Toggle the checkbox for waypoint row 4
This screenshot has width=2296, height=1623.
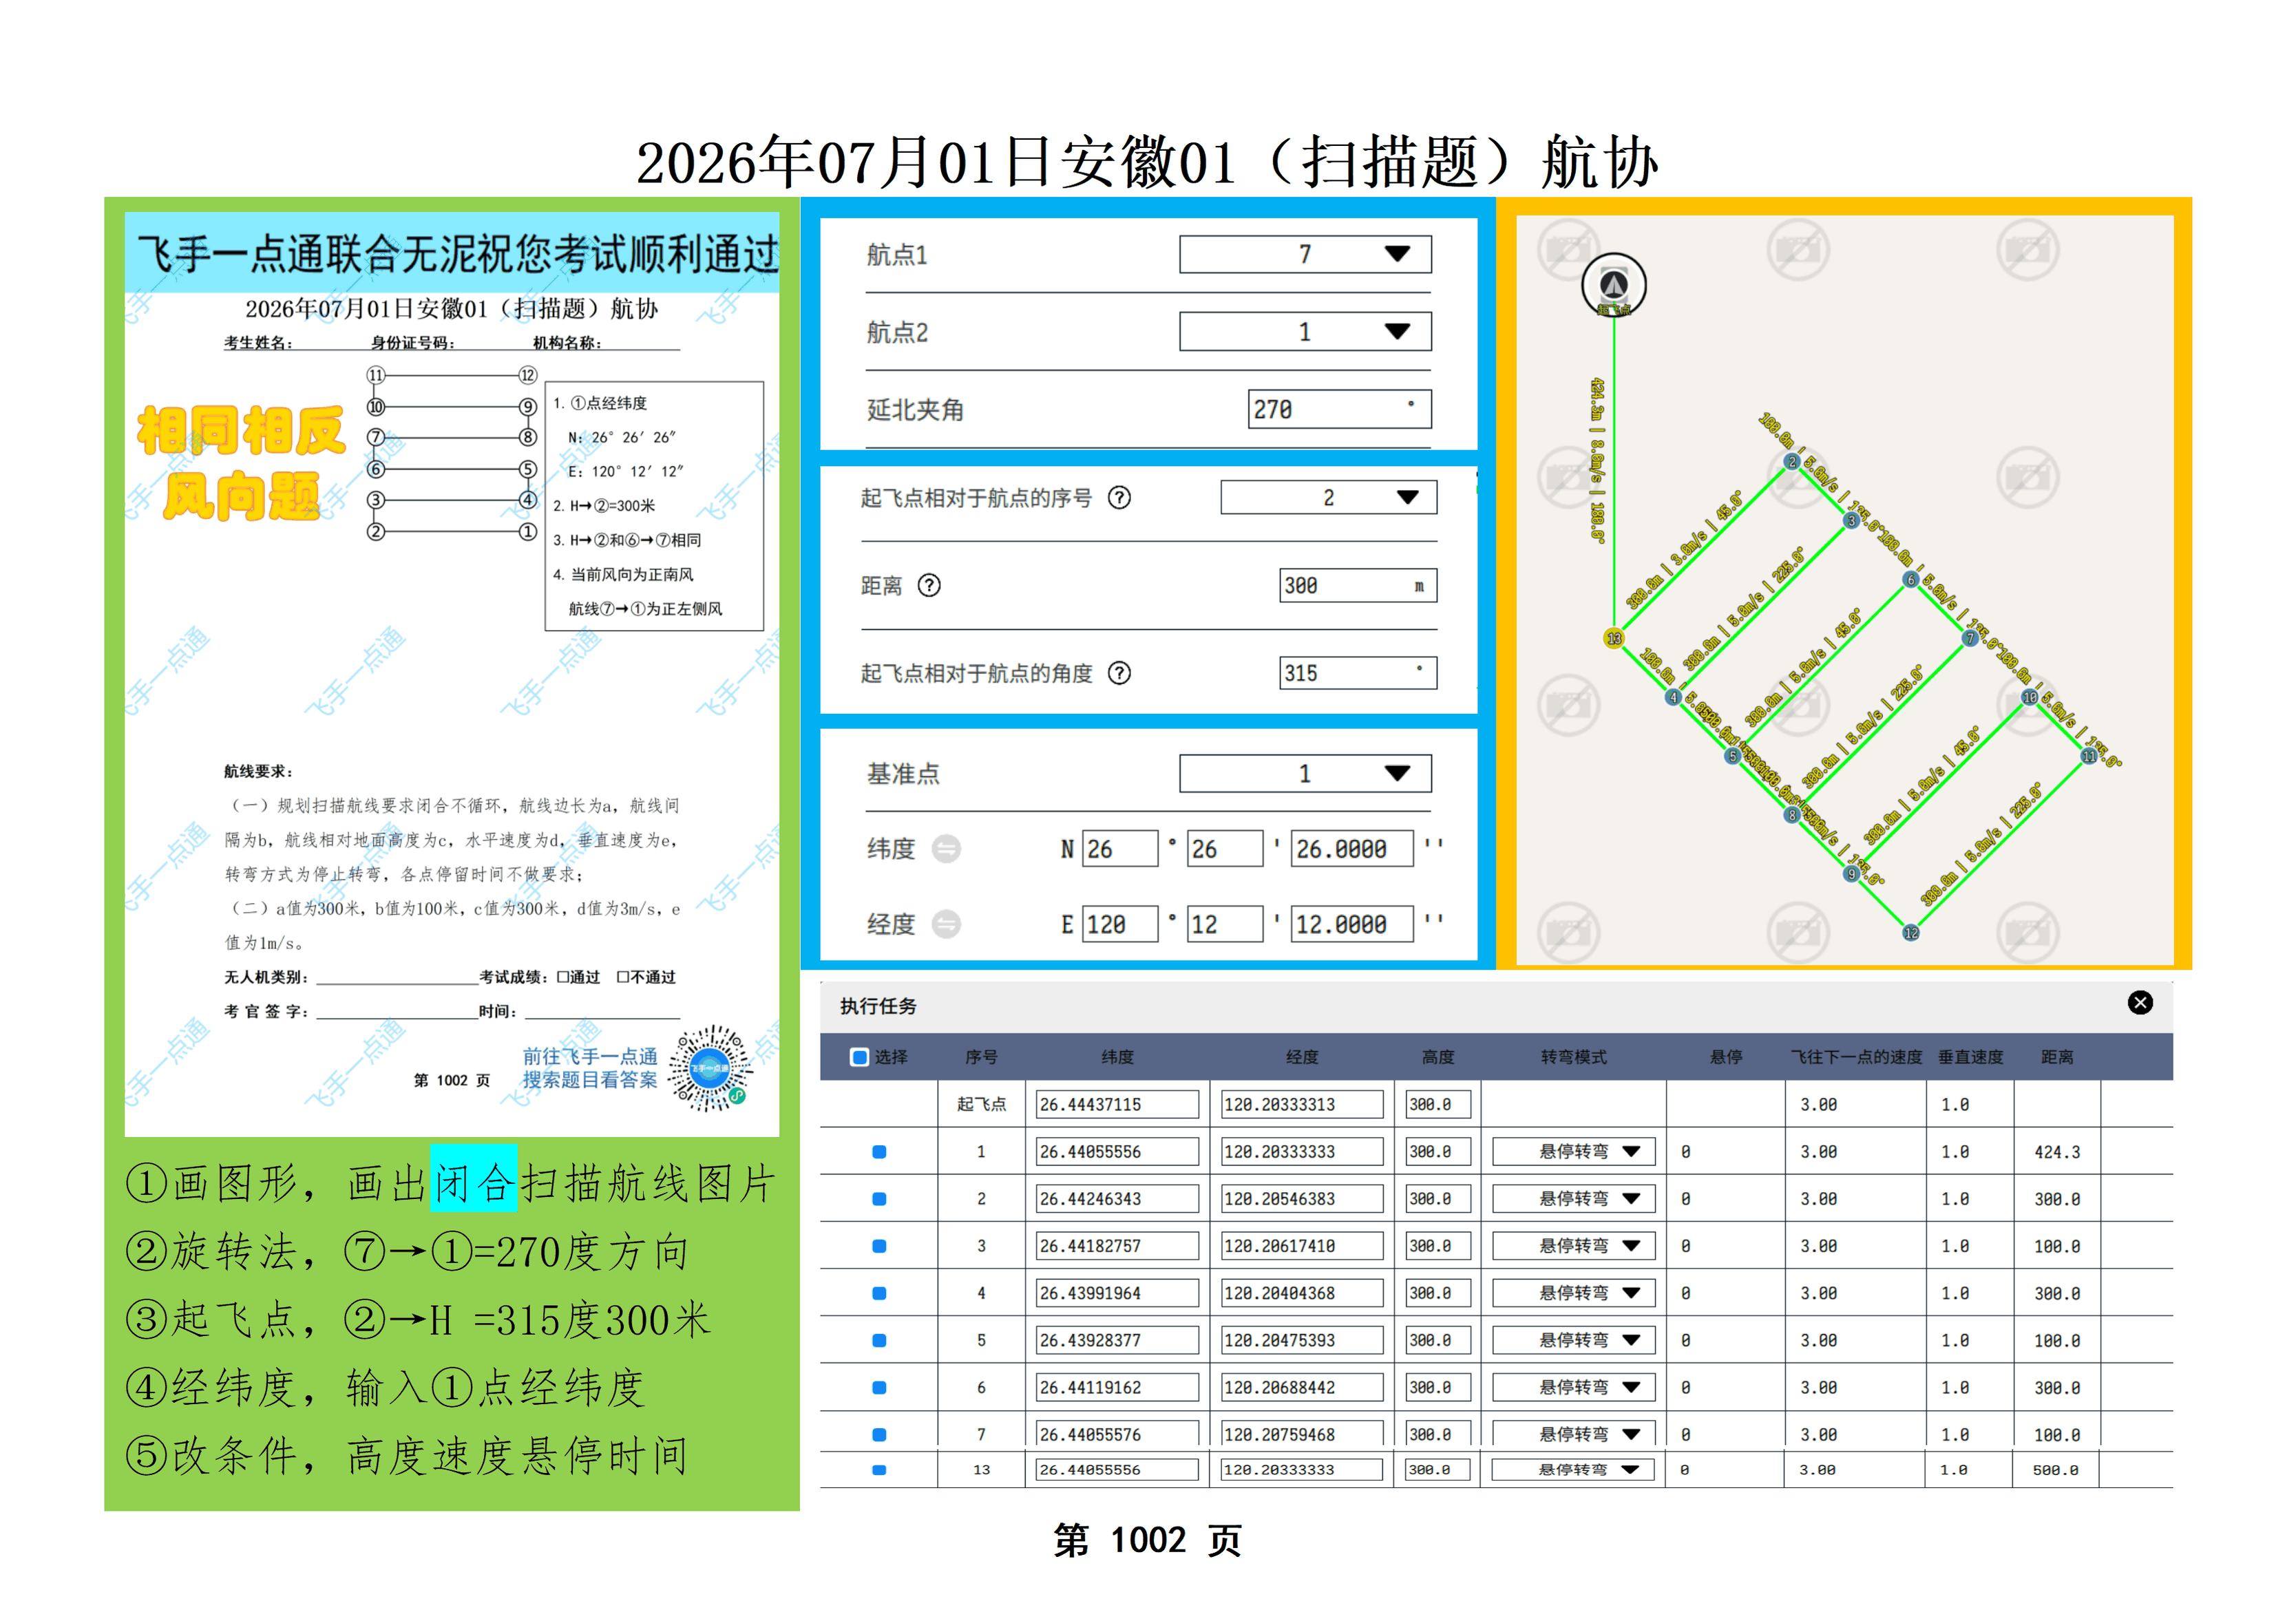pos(879,1293)
